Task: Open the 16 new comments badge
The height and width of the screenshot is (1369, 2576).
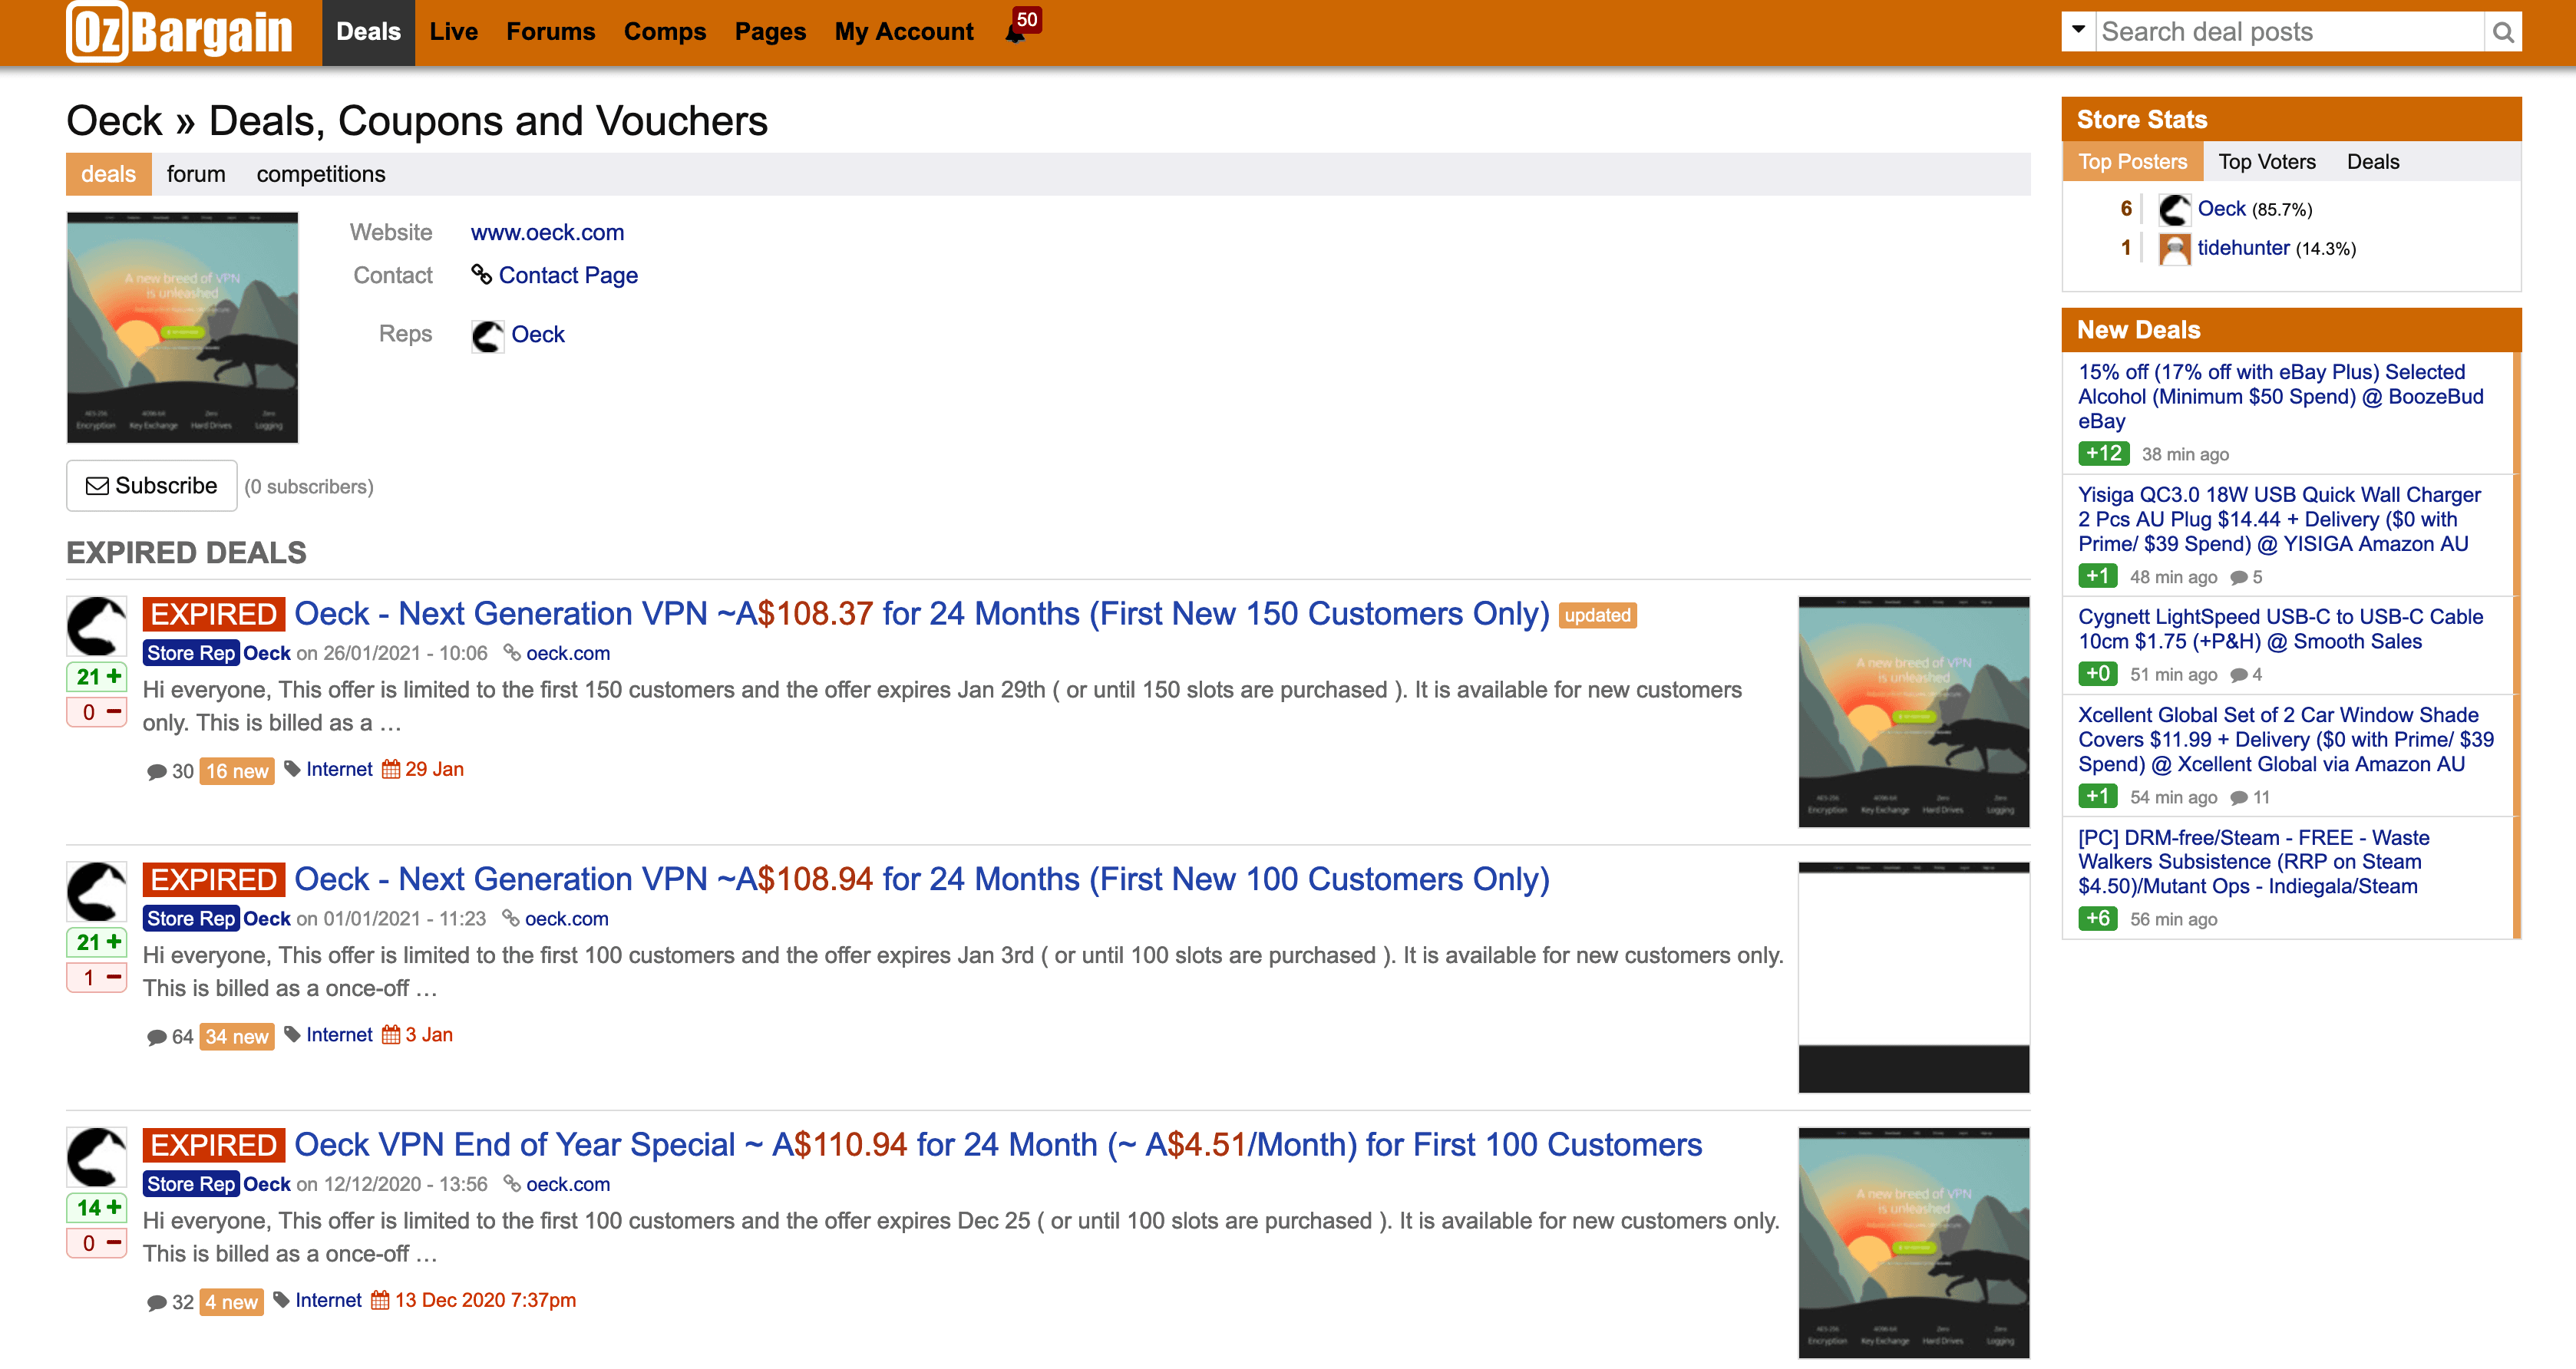Action: 237,771
